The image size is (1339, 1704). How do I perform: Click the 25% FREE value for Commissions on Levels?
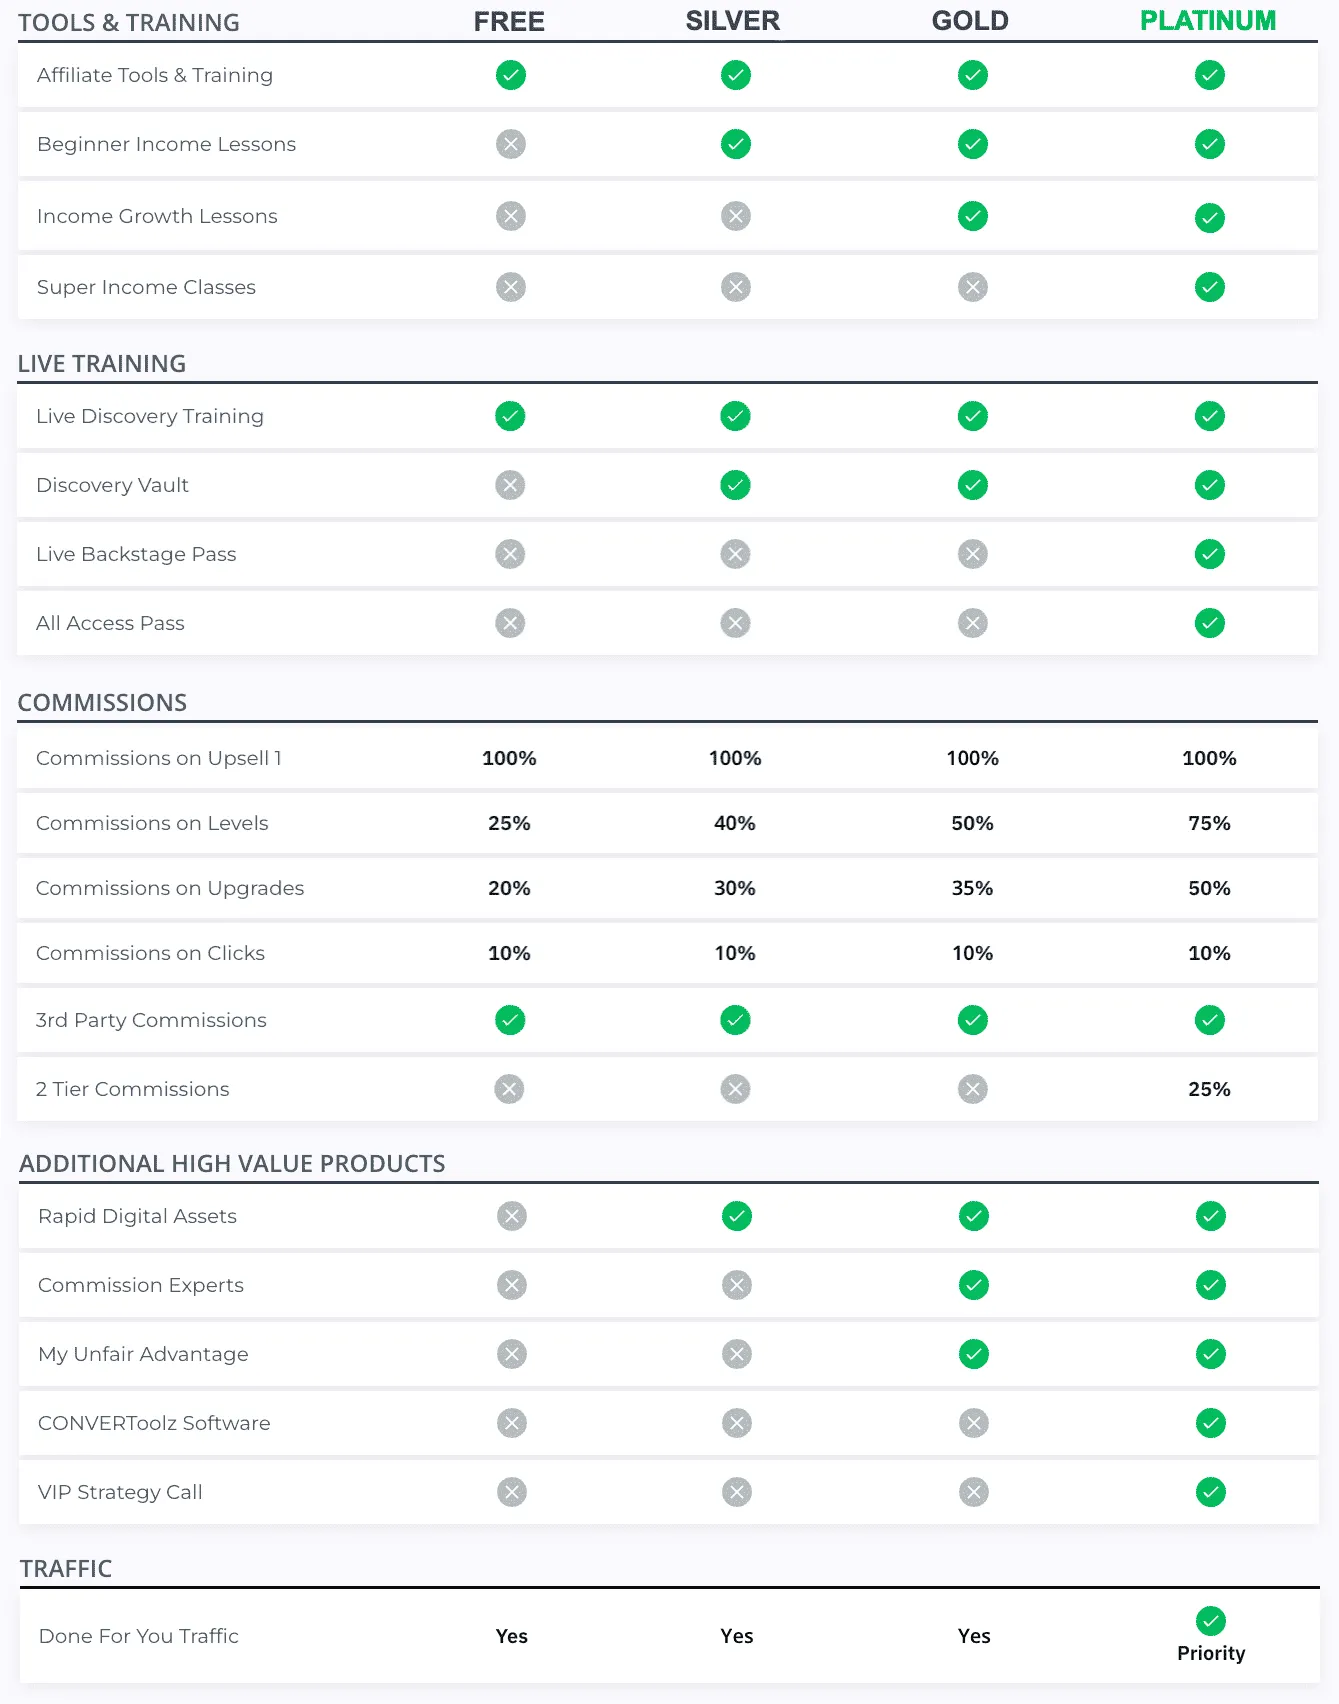[509, 823]
